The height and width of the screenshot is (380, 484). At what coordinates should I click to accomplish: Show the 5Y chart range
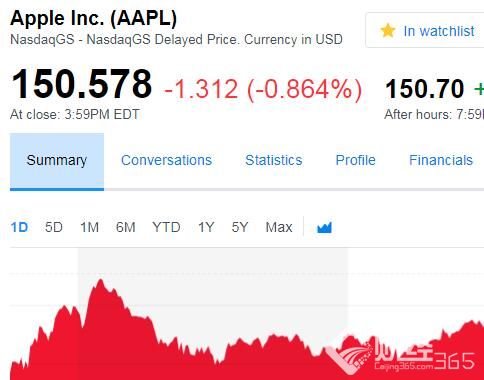click(240, 227)
